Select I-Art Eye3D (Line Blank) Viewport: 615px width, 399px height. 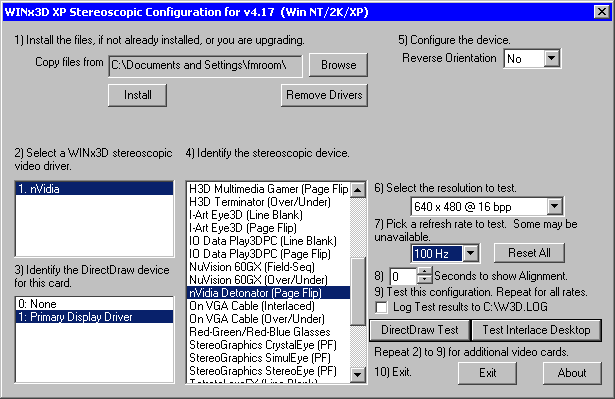(268, 215)
